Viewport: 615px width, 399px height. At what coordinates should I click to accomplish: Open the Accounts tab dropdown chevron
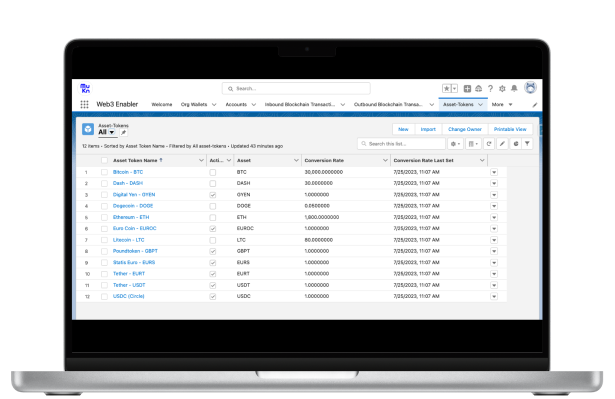click(x=254, y=105)
